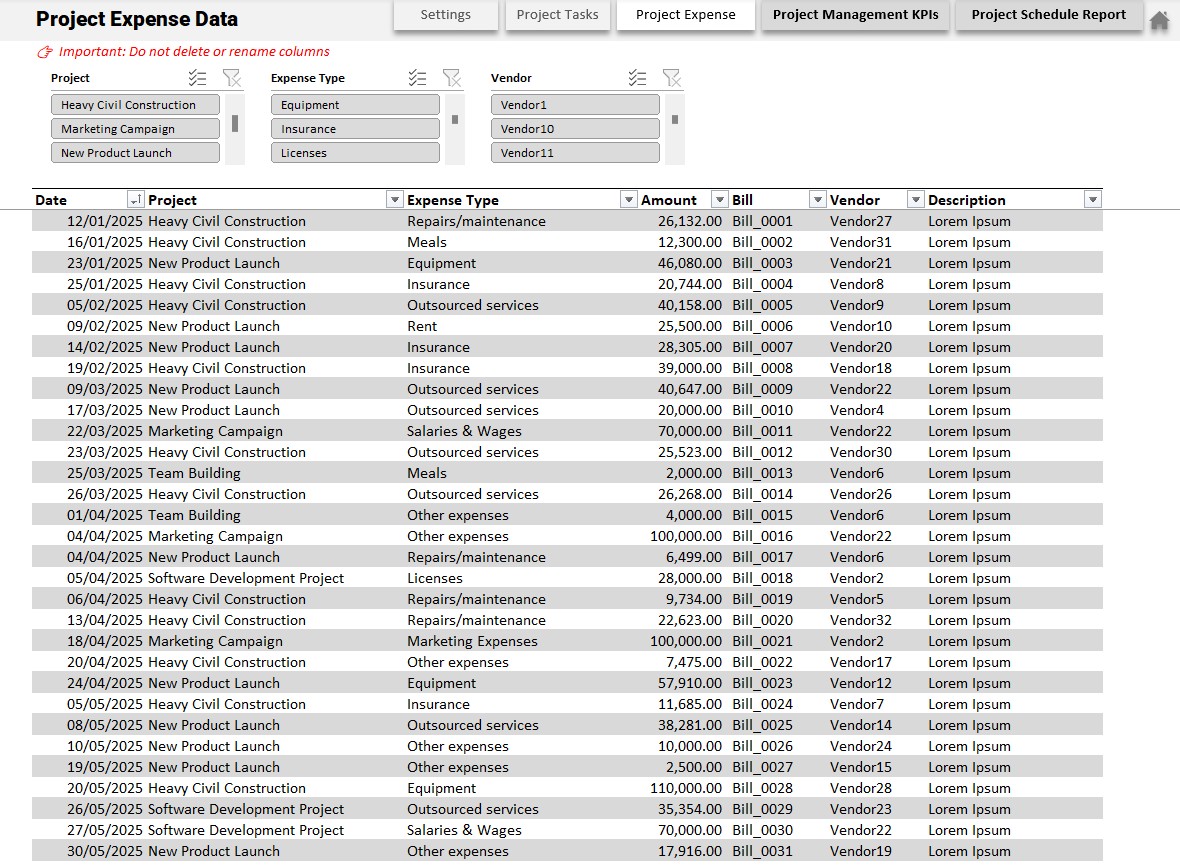Click the Project Management KPIs button
The width and height of the screenshot is (1180, 866).
[855, 15]
